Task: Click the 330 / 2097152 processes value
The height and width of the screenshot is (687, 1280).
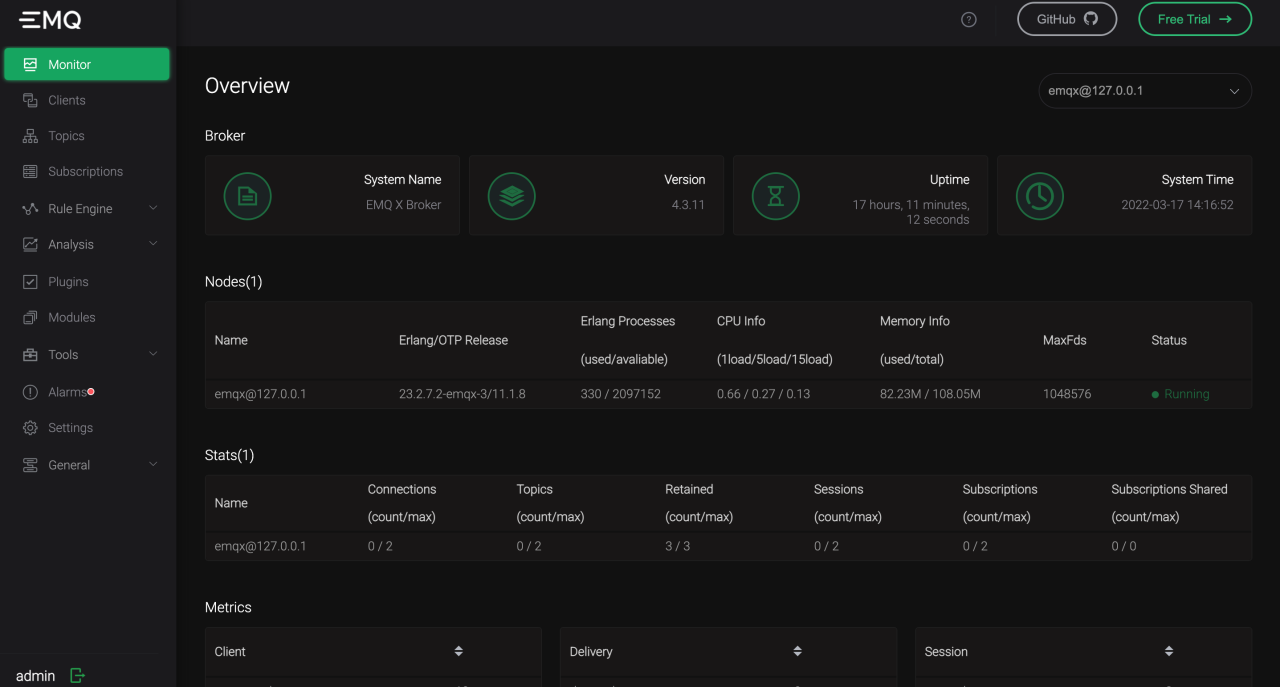Action: click(620, 394)
